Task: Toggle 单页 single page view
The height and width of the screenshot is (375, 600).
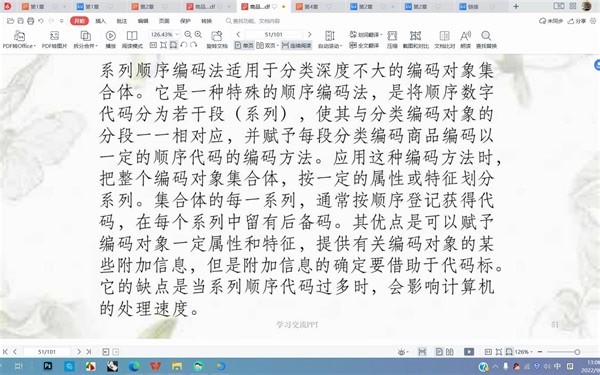Action: click(244, 46)
